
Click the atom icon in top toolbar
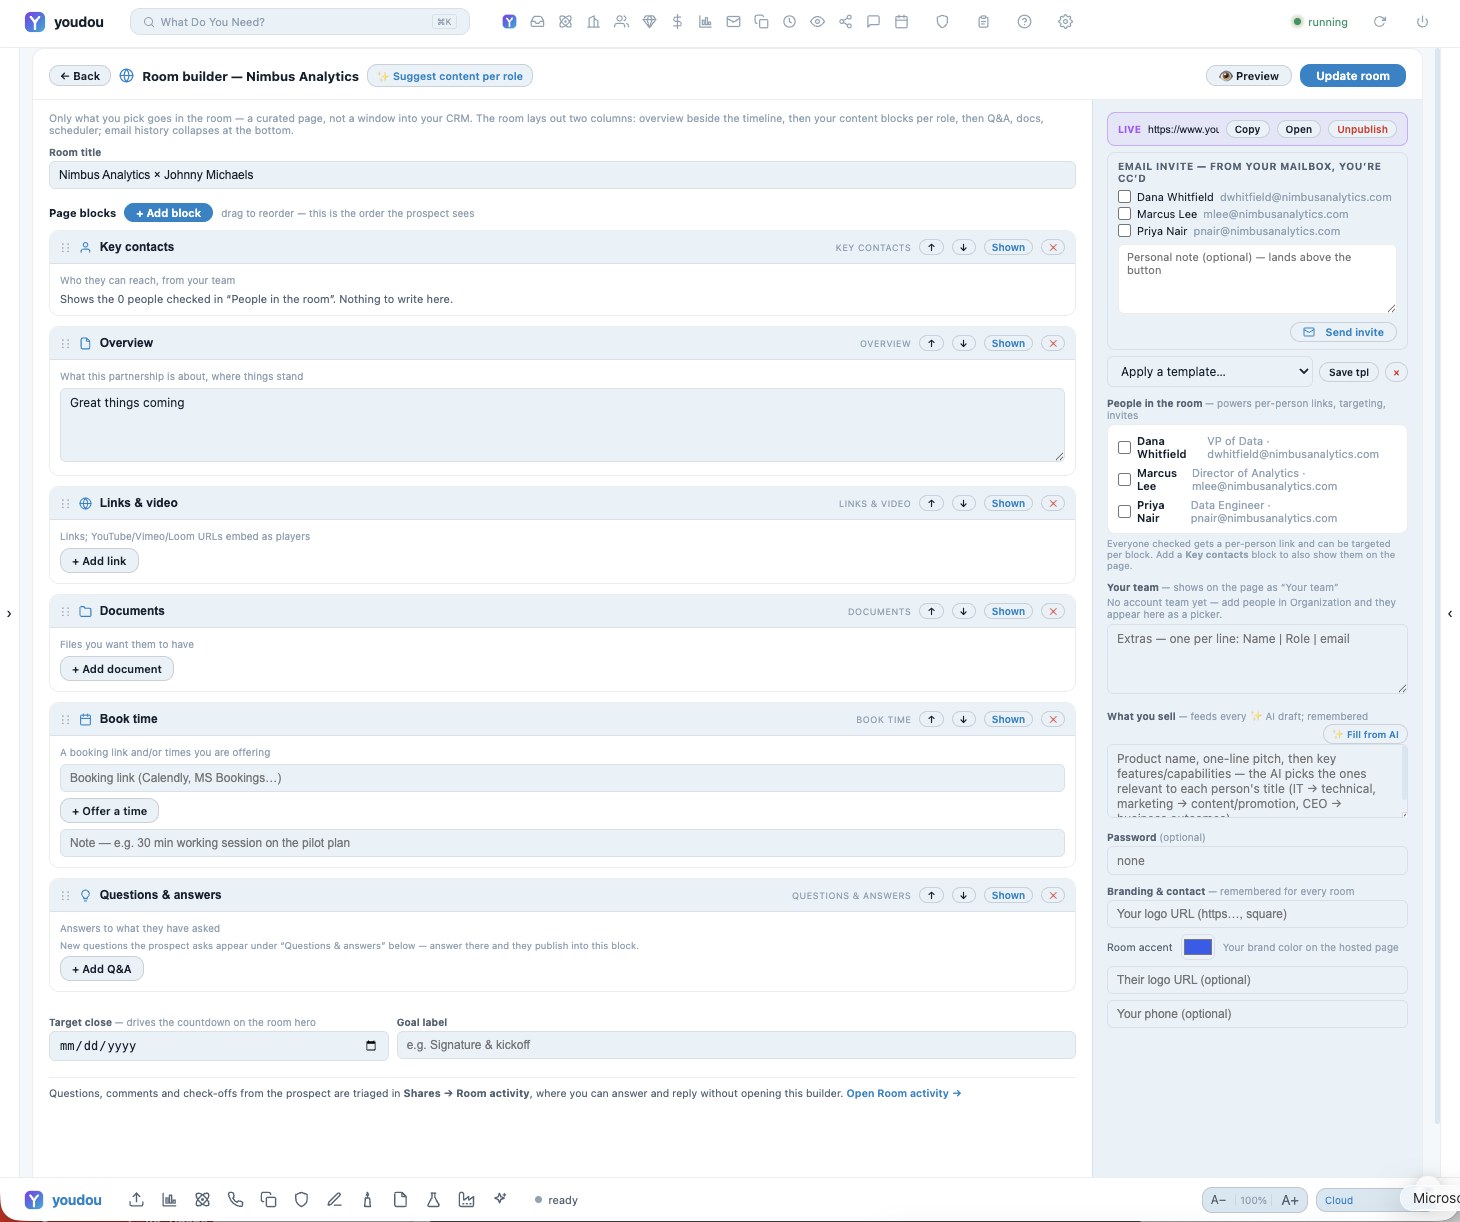tap(565, 22)
